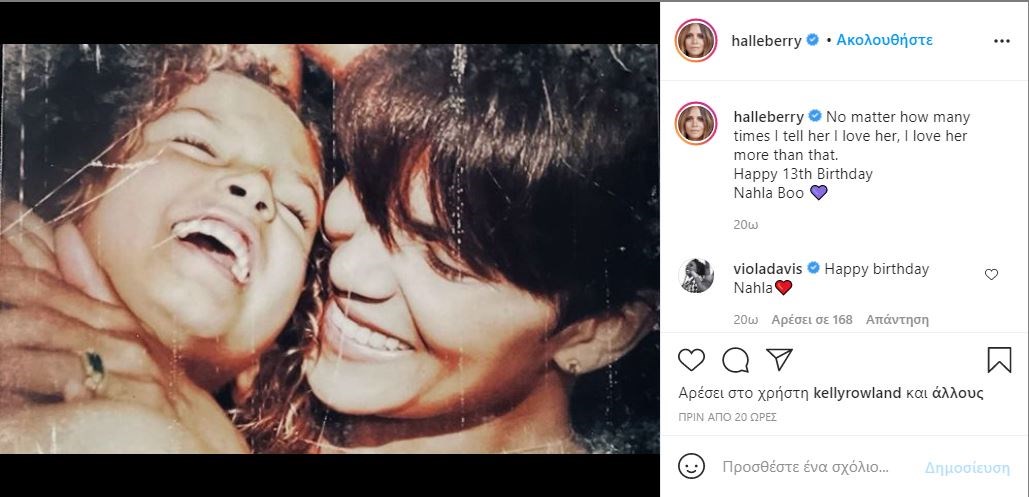Open the emoji picker smiley icon
Screen dimensions: 1029x497
[691, 466]
